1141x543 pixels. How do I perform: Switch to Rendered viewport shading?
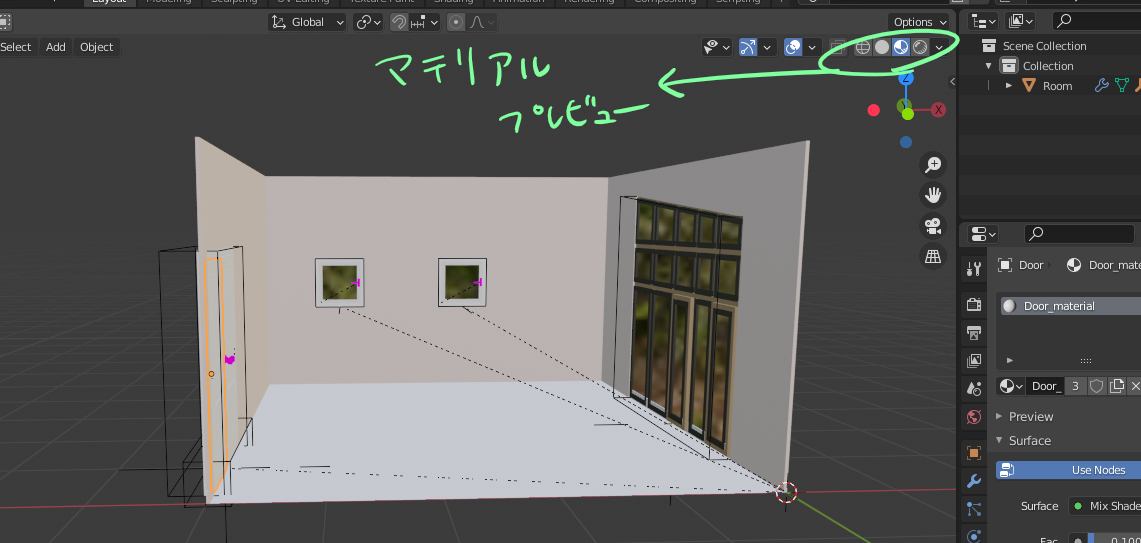pos(920,47)
